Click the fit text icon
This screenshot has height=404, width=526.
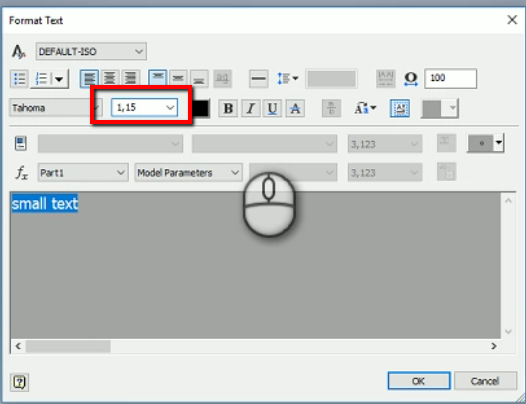point(386,79)
